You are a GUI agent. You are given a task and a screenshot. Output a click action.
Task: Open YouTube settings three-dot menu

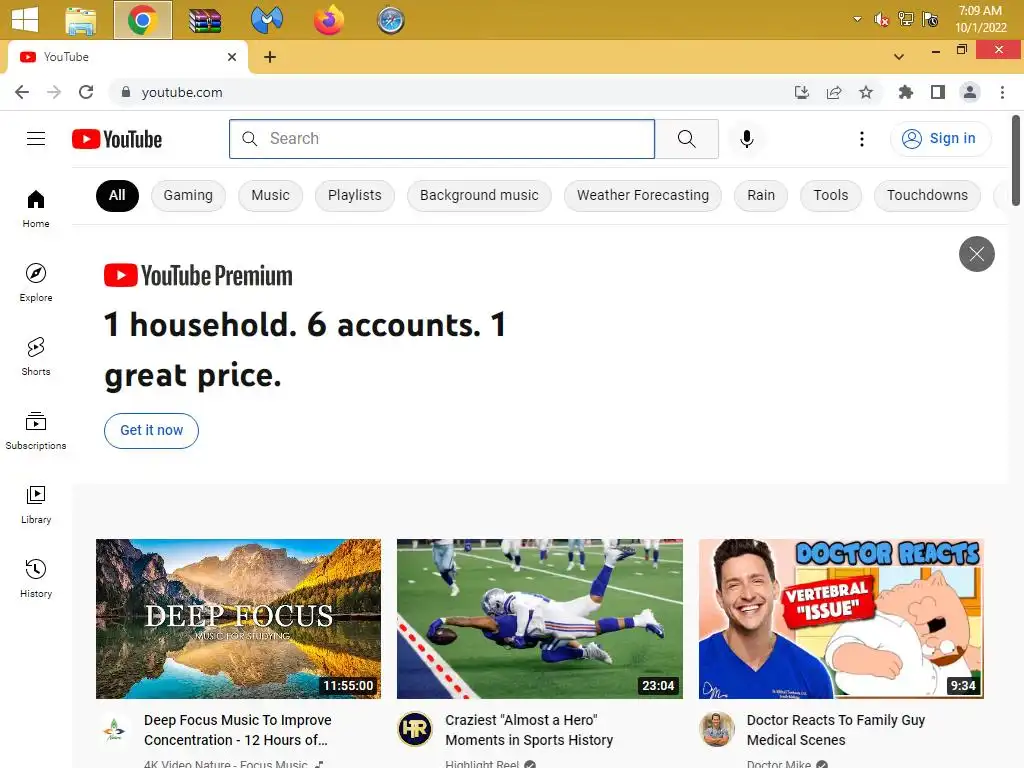[x=862, y=138]
